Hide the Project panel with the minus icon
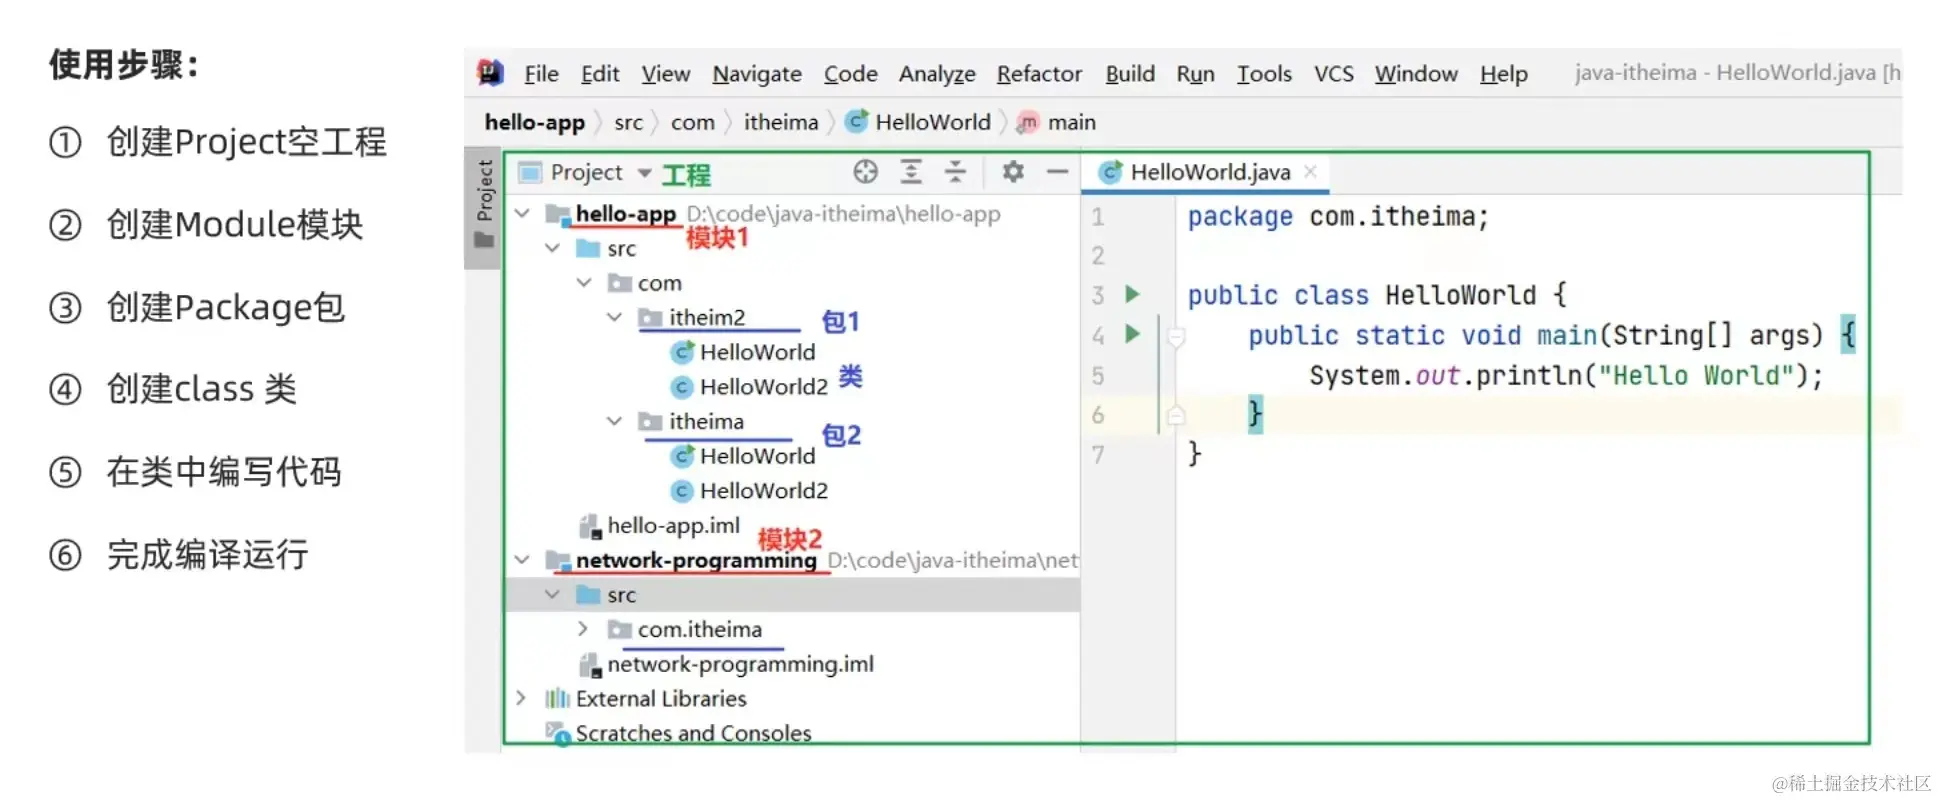Screen dimensions: 1938x800 tap(1057, 172)
